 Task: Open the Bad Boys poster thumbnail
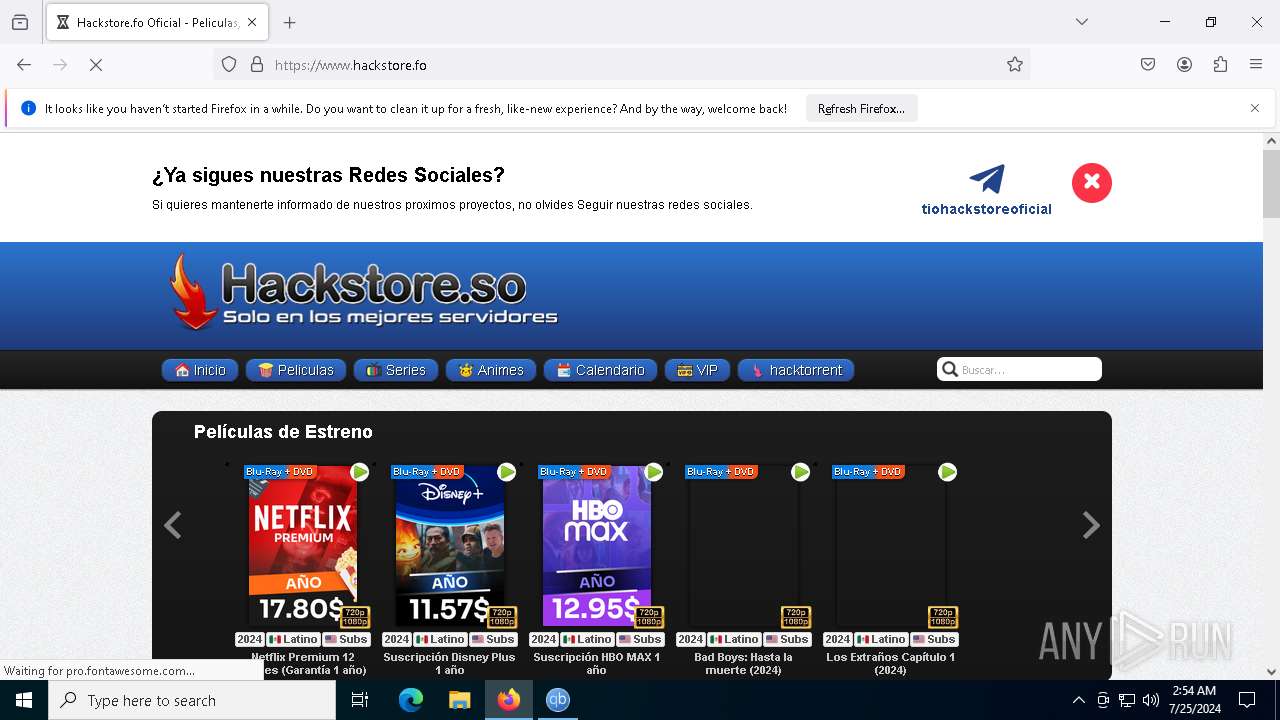(744, 546)
